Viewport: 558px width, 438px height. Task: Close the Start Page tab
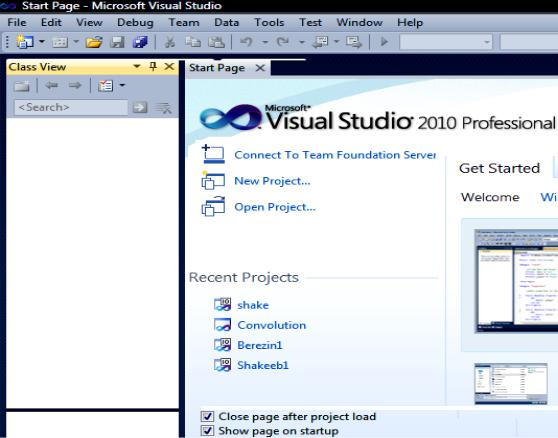pos(260,68)
